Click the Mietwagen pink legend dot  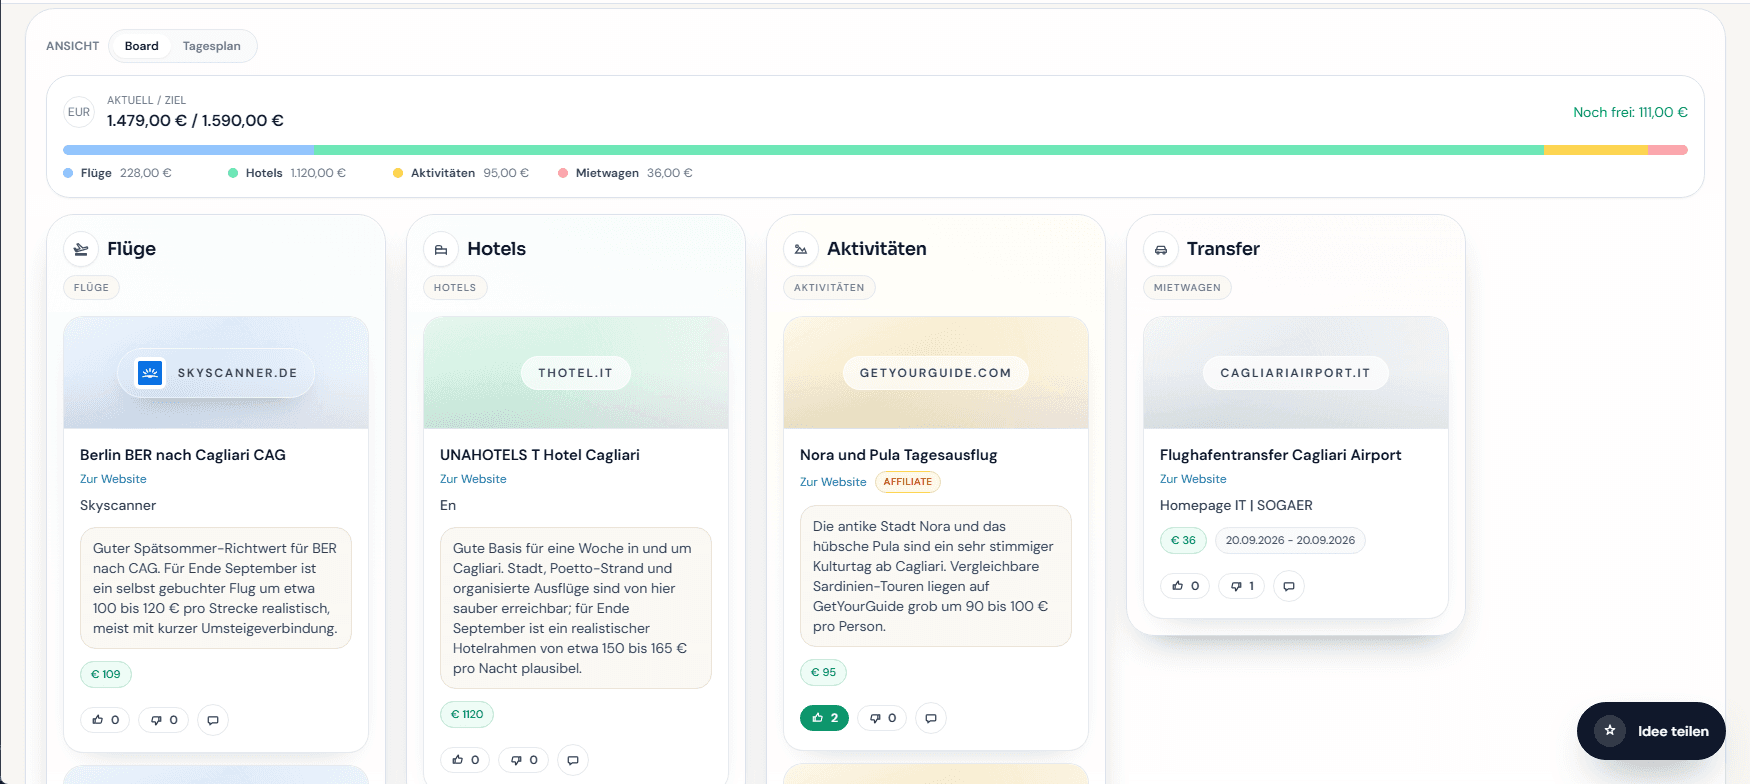563,173
